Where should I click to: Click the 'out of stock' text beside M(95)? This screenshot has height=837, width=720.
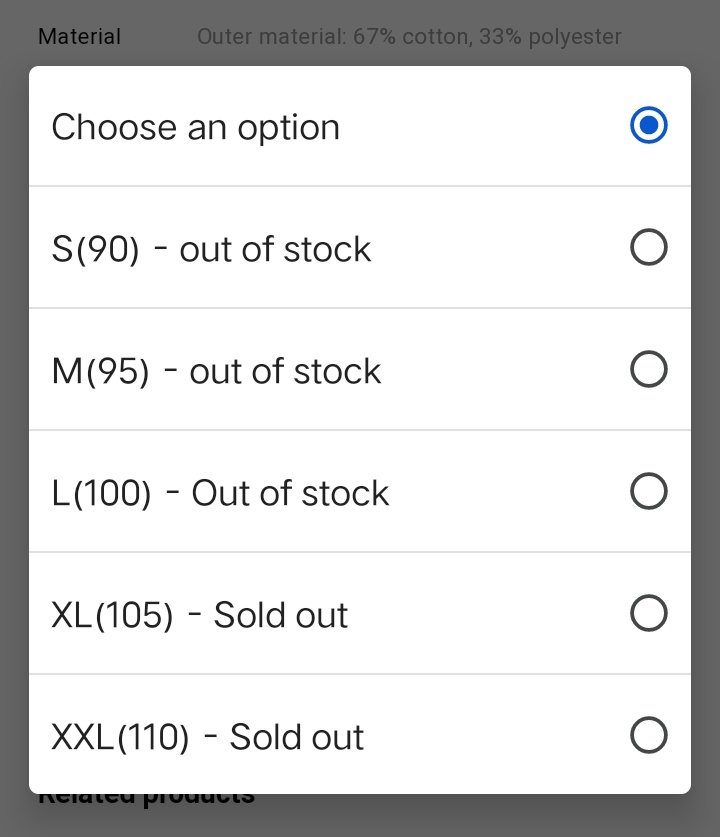(x=285, y=371)
